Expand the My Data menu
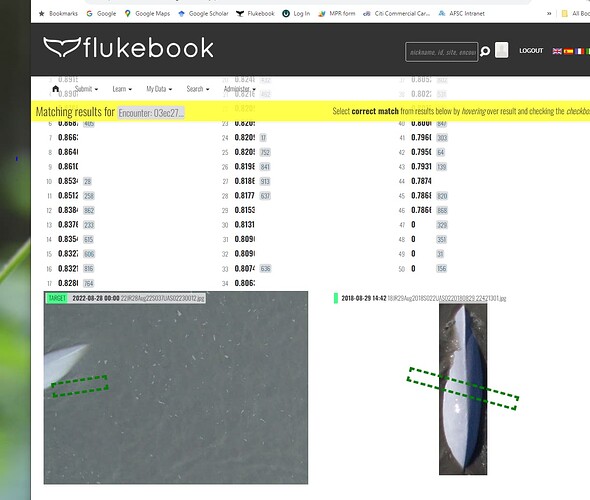The height and width of the screenshot is (500, 590). 159,89
